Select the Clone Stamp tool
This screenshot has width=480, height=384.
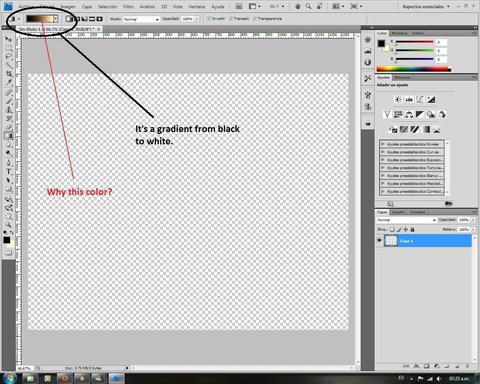(8, 110)
